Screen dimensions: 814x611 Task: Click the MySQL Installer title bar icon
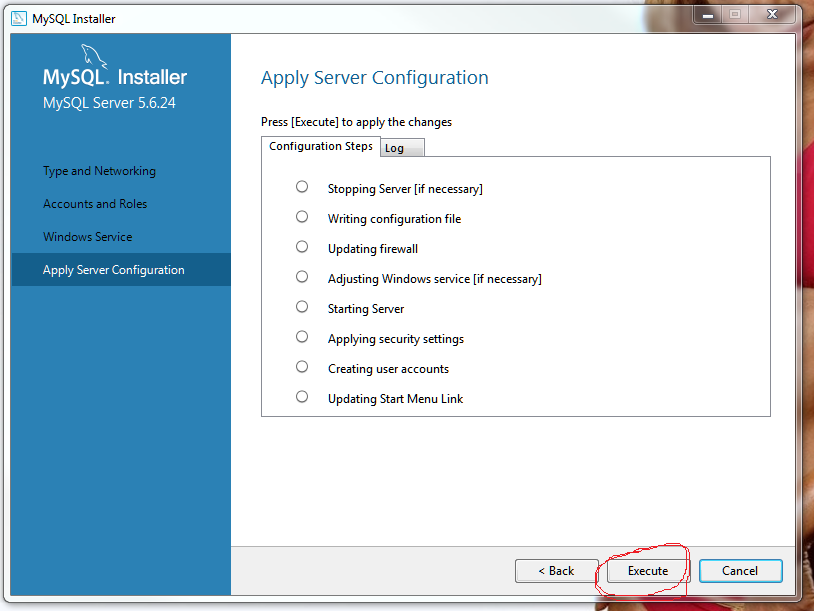click(19, 18)
